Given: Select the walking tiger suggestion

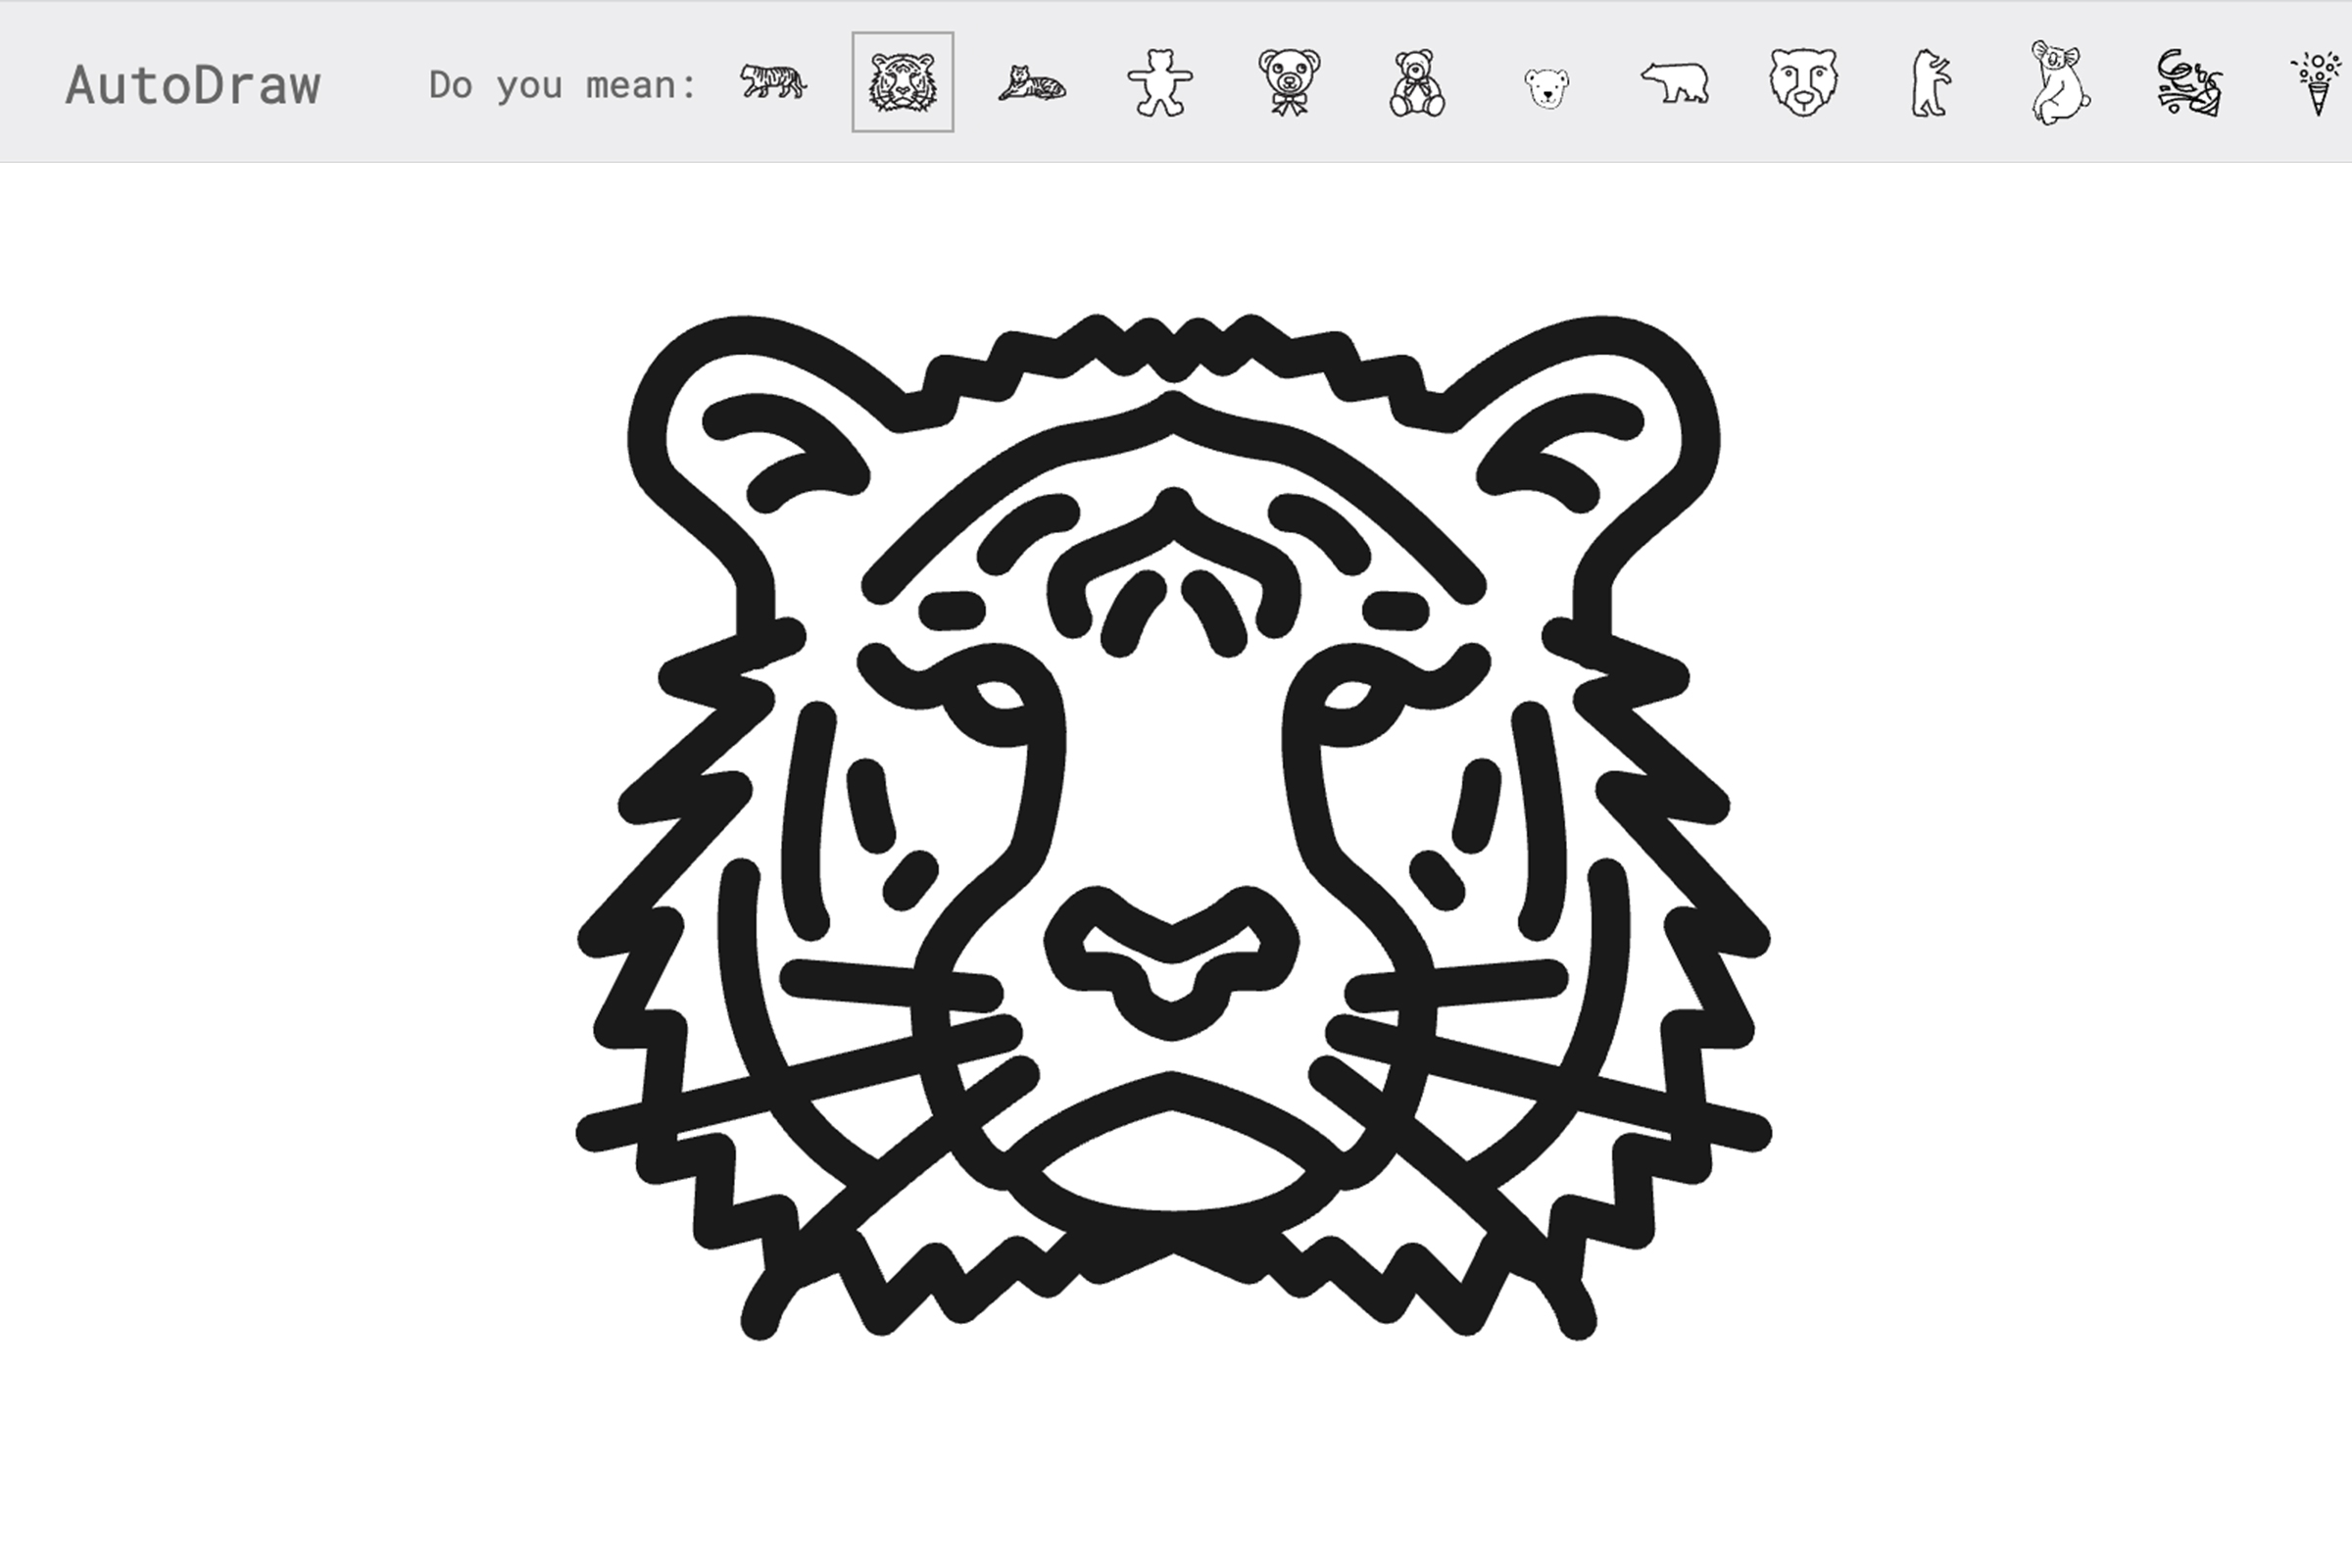Looking at the screenshot, I should click(773, 82).
